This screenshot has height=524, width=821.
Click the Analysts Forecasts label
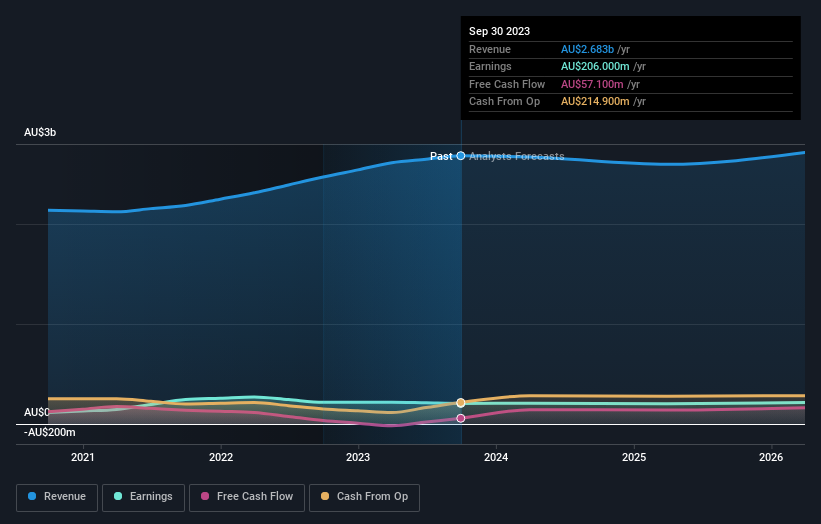pyautogui.click(x=517, y=156)
